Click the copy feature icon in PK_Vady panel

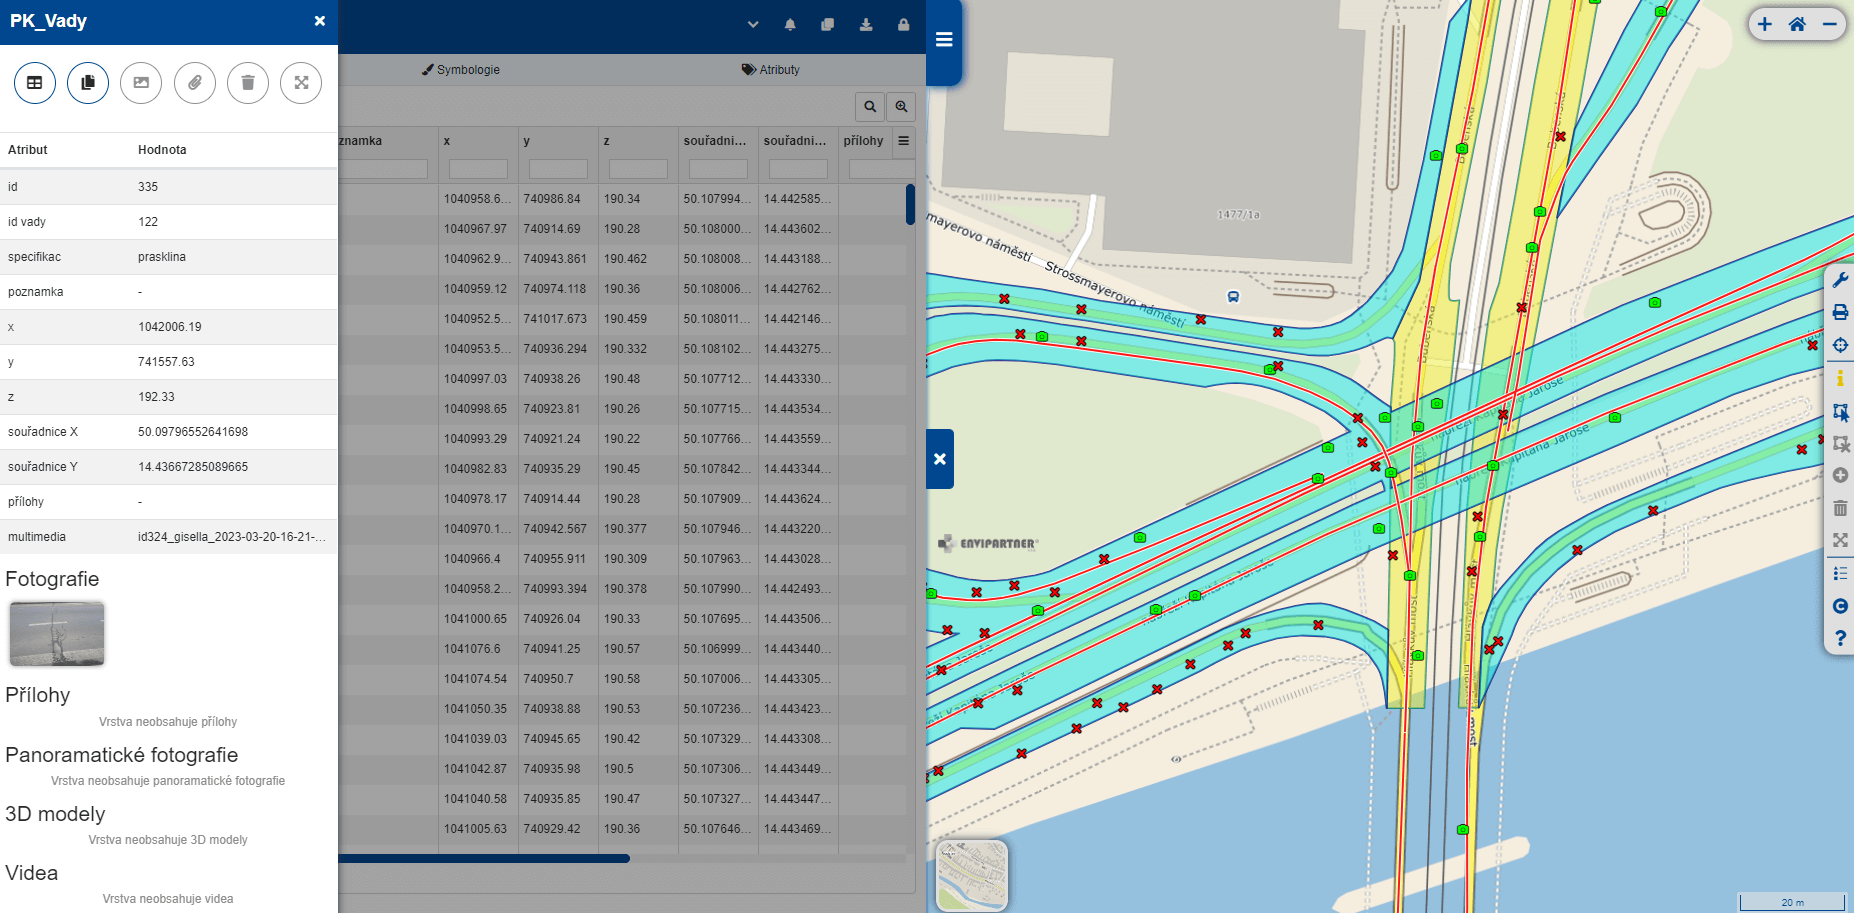[88, 83]
